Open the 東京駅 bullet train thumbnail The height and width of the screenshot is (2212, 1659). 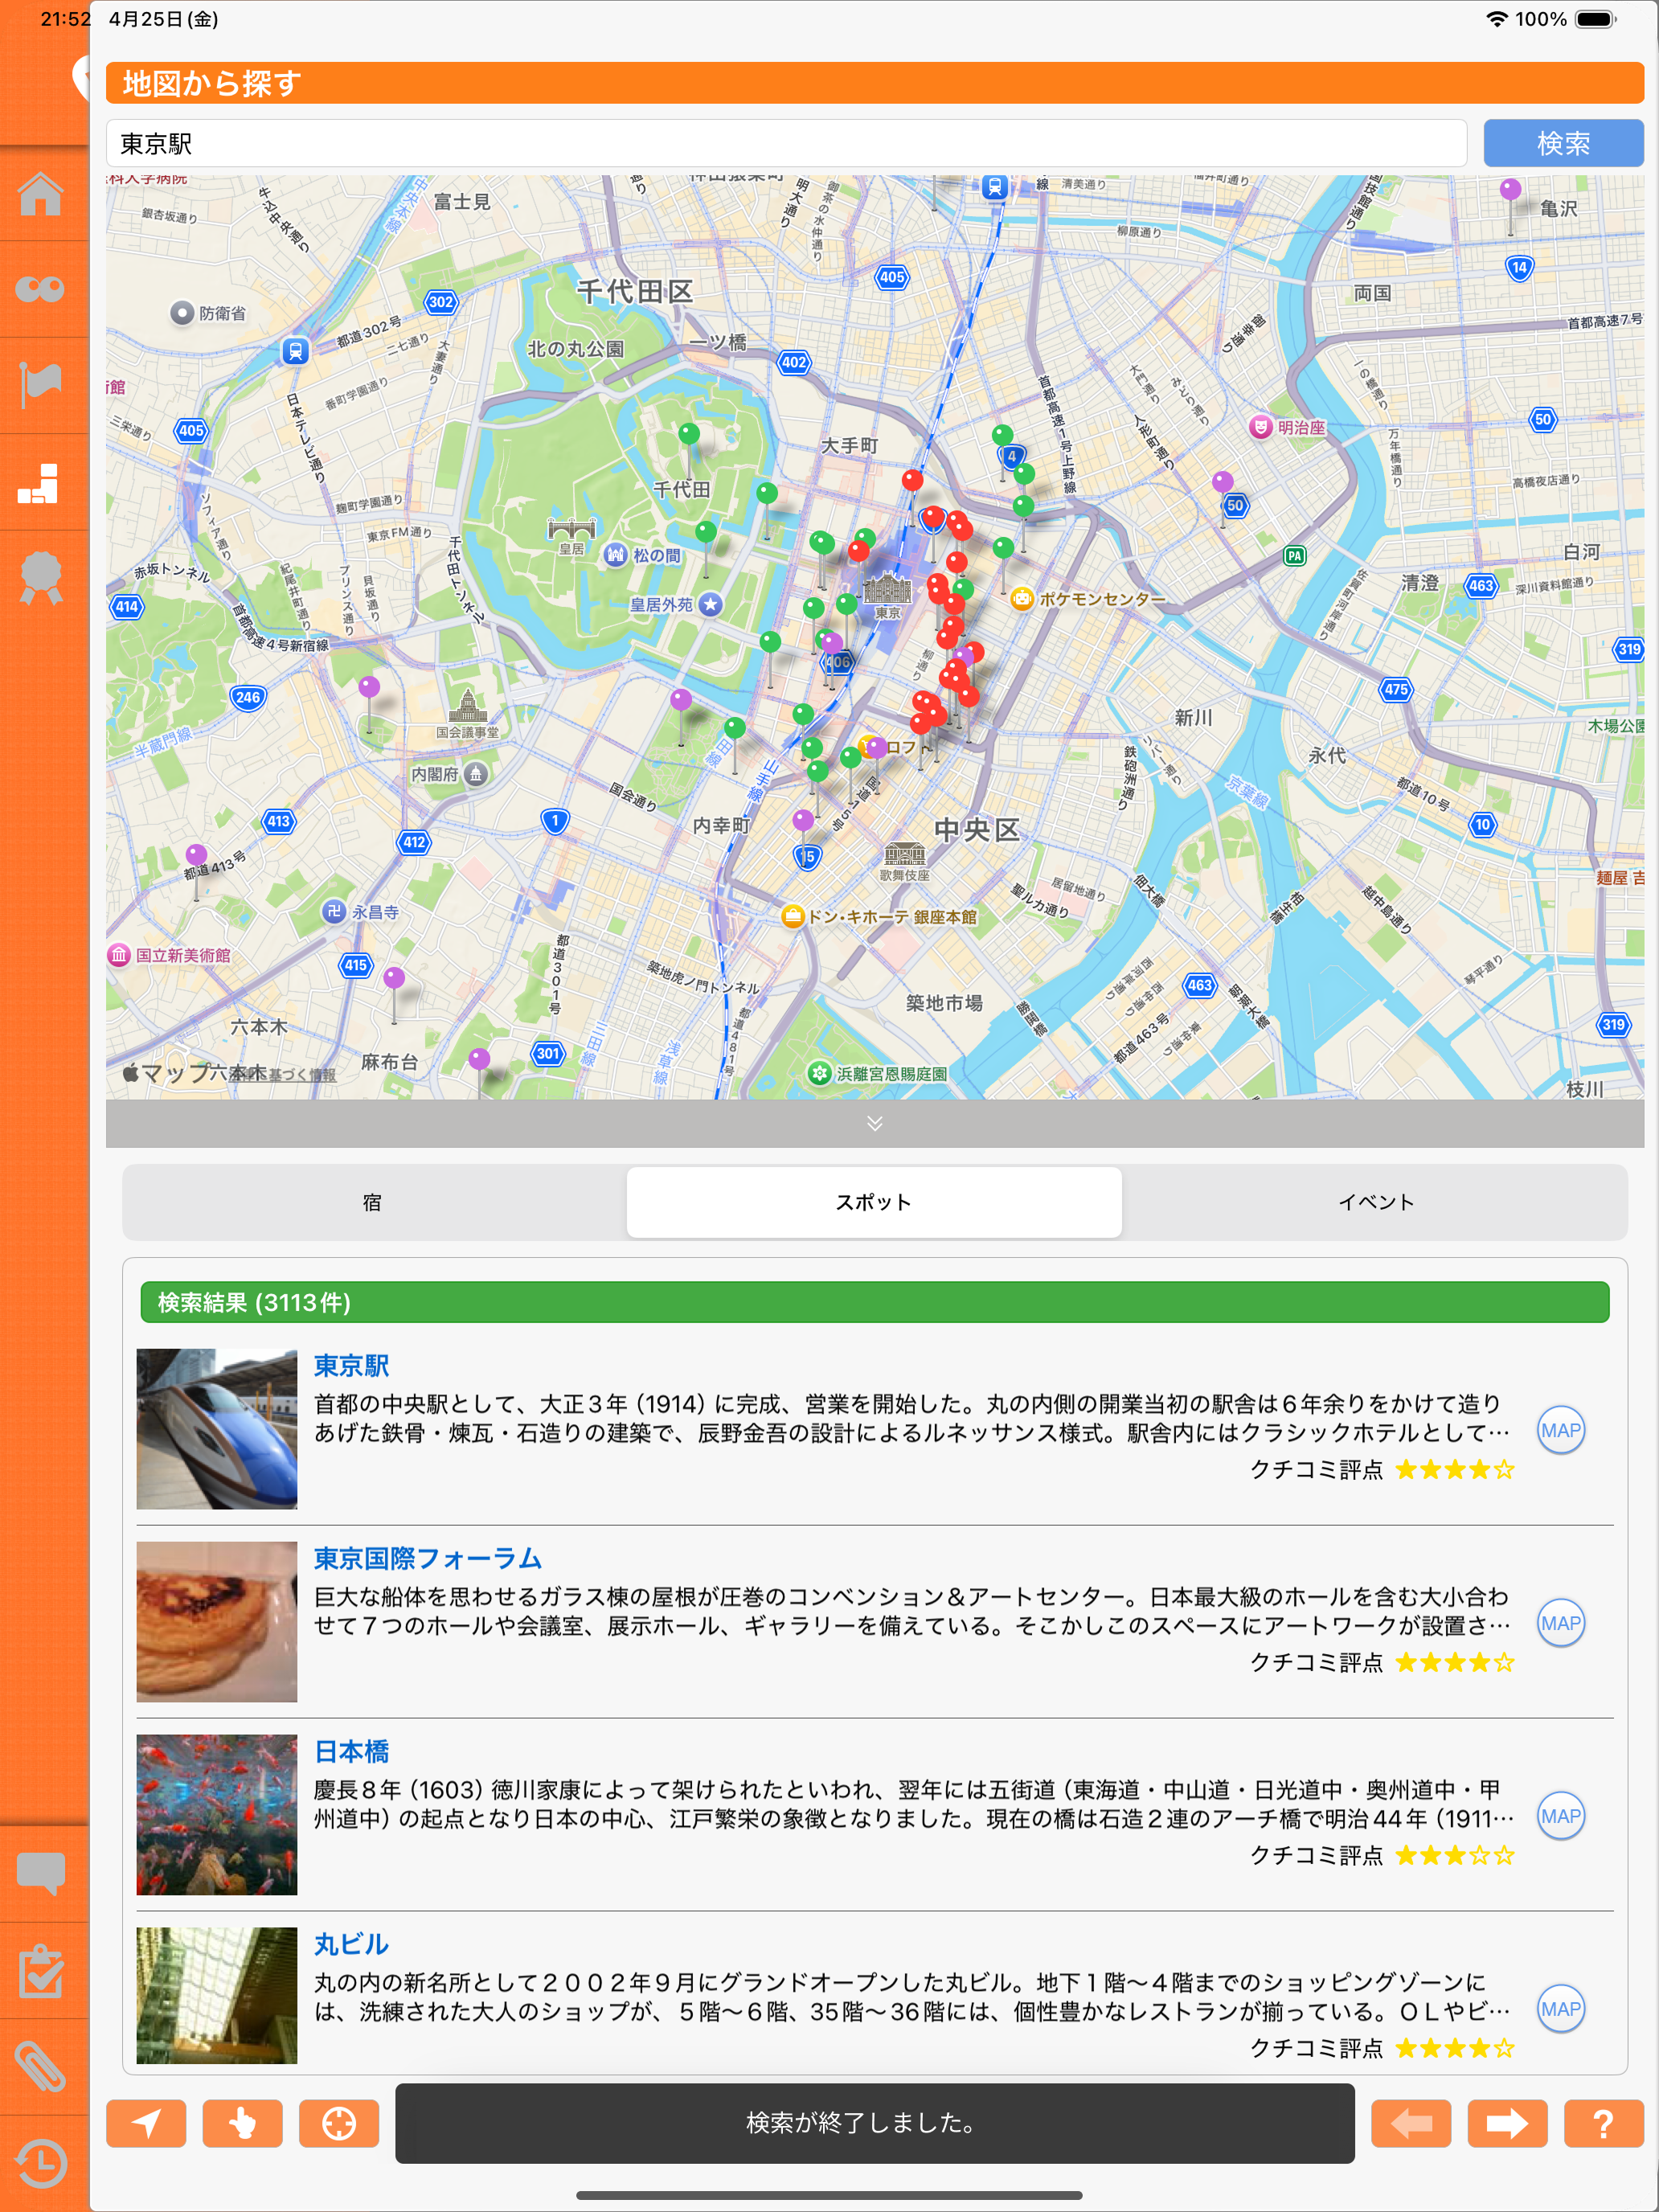click(217, 1429)
